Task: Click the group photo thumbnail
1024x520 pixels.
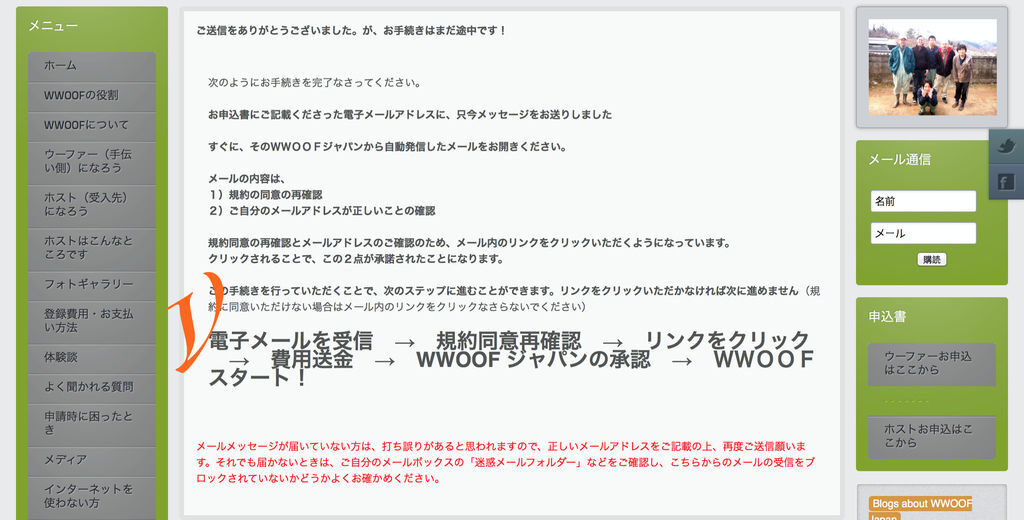Action: click(932, 67)
